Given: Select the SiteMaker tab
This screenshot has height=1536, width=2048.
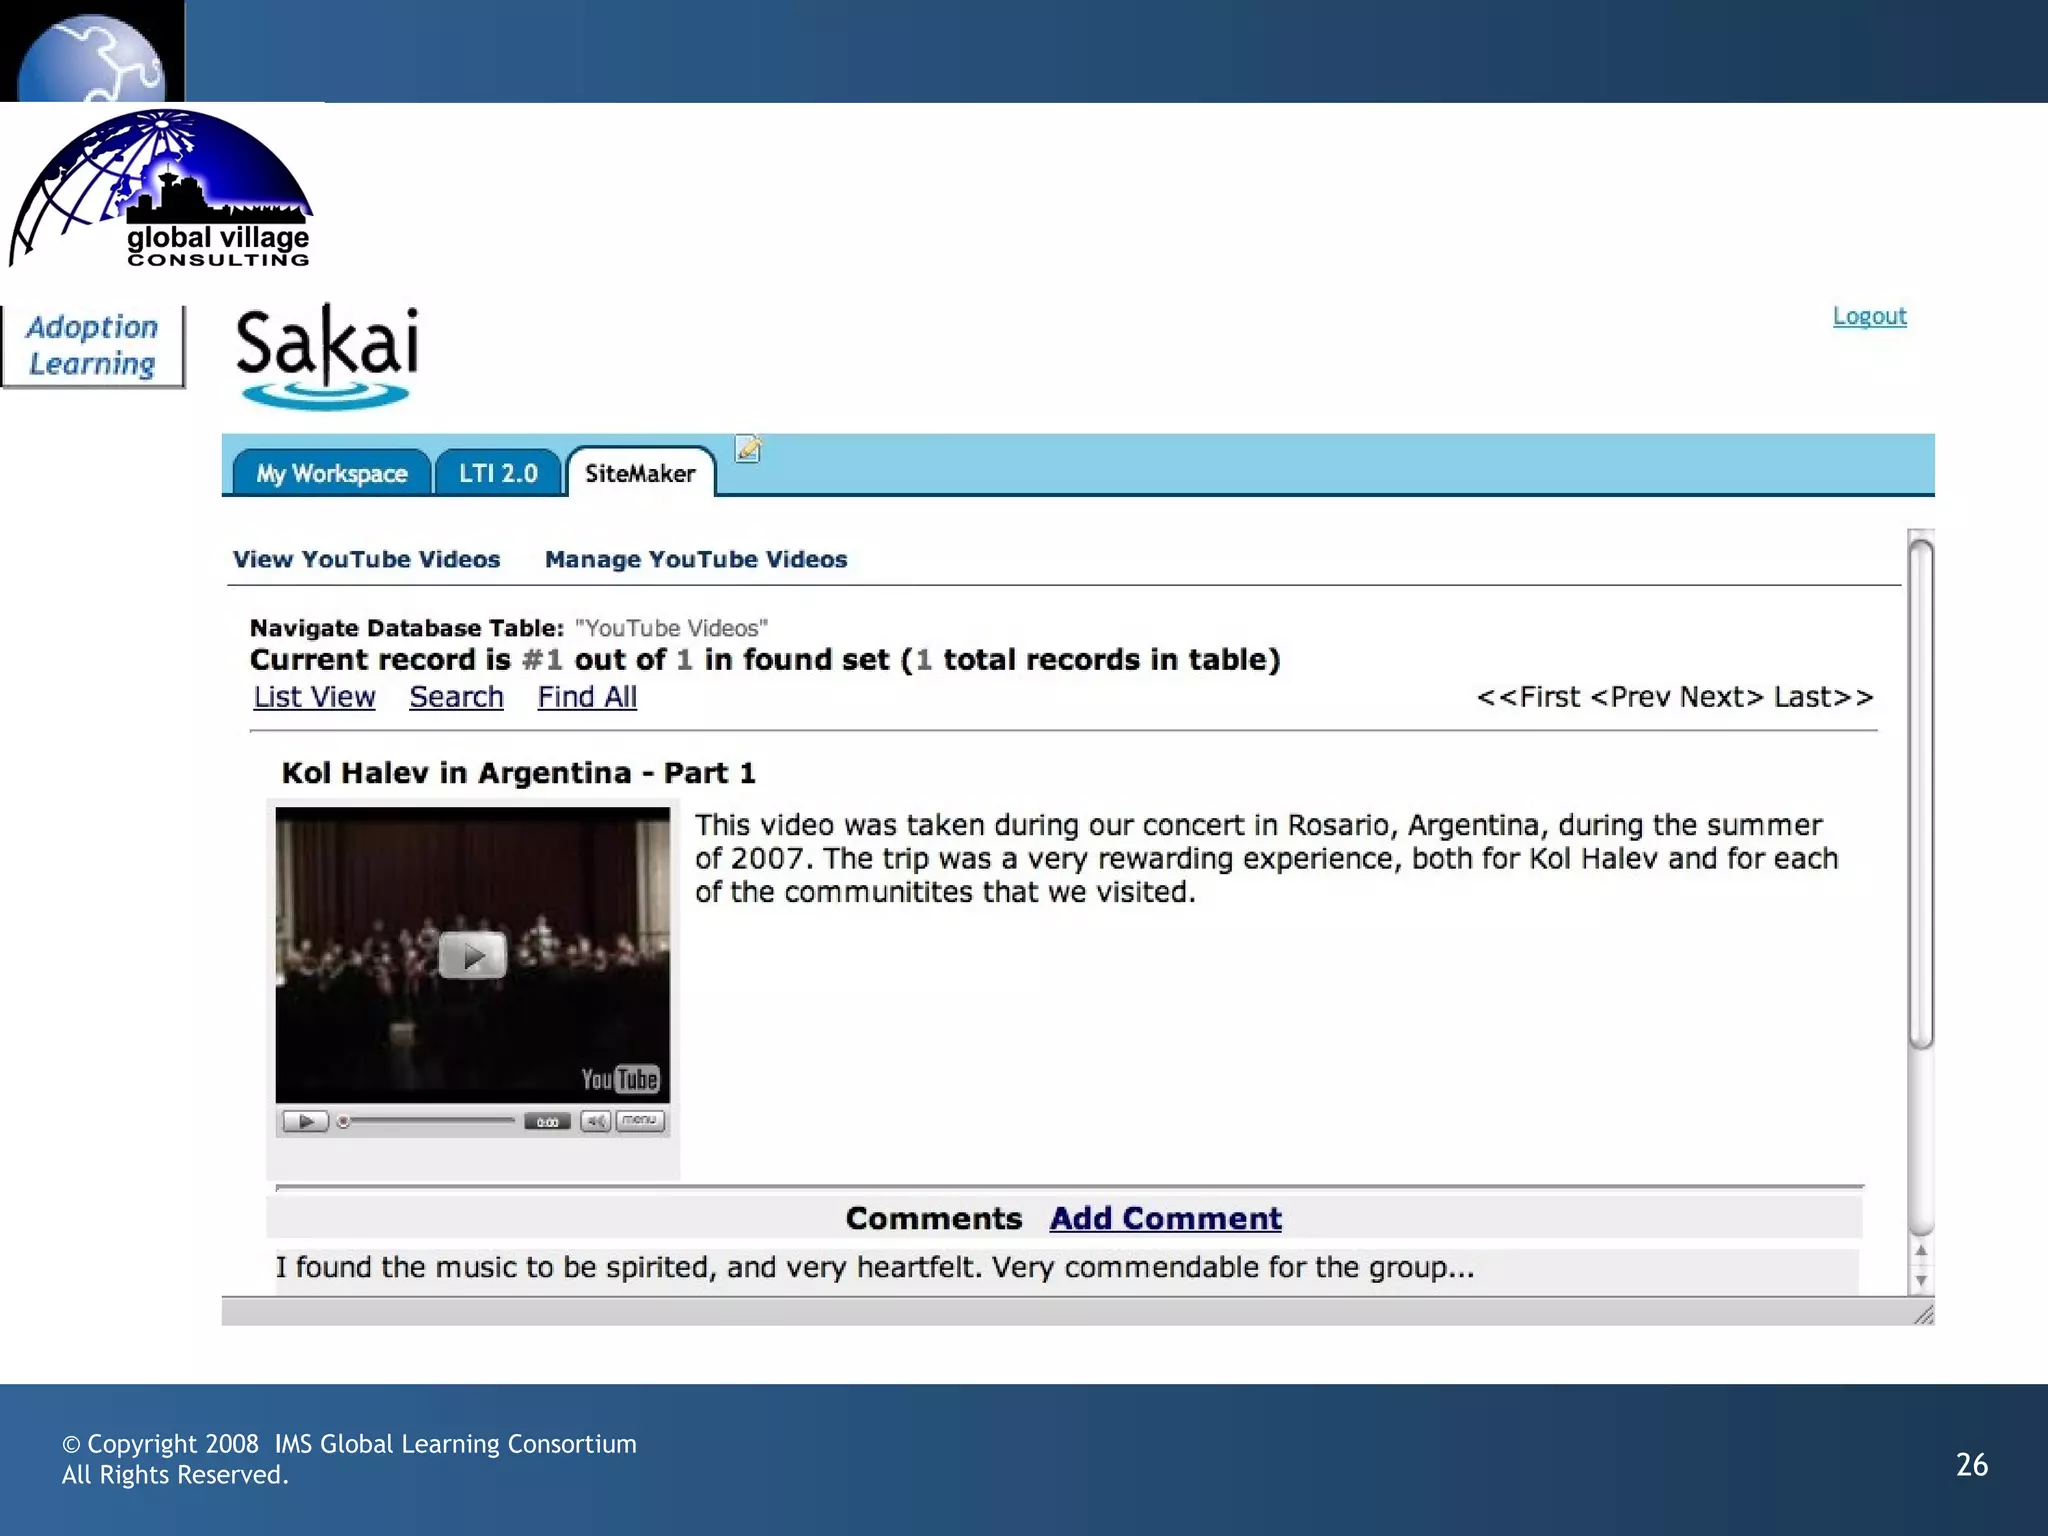Looking at the screenshot, I should tap(640, 473).
